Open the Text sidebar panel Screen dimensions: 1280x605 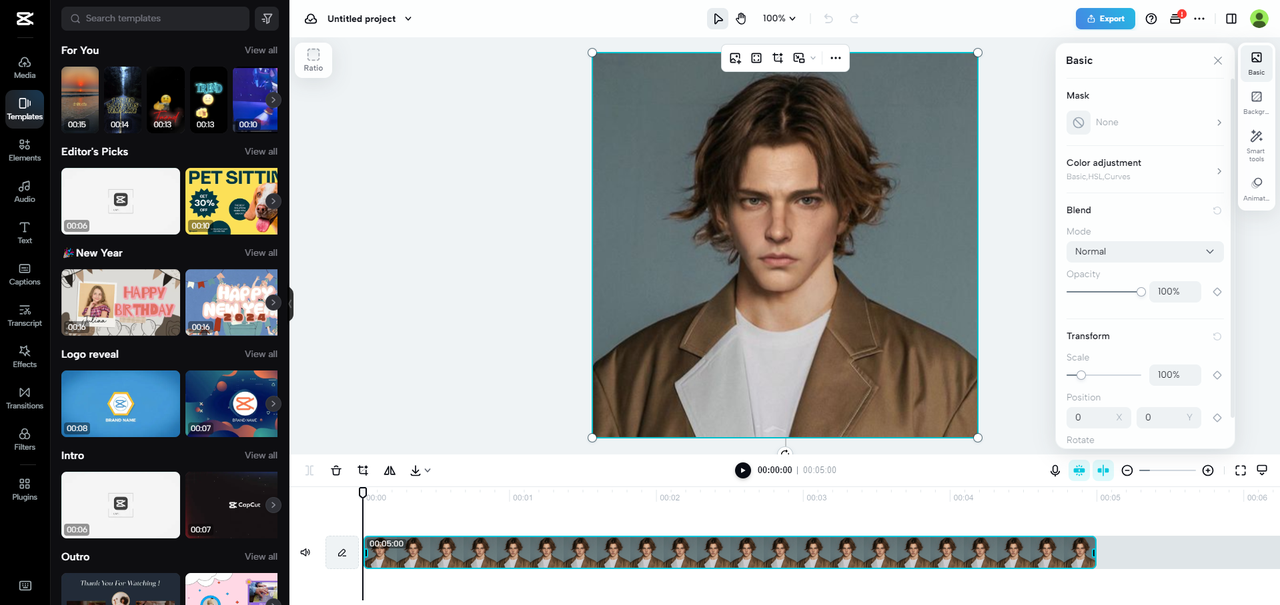click(25, 232)
